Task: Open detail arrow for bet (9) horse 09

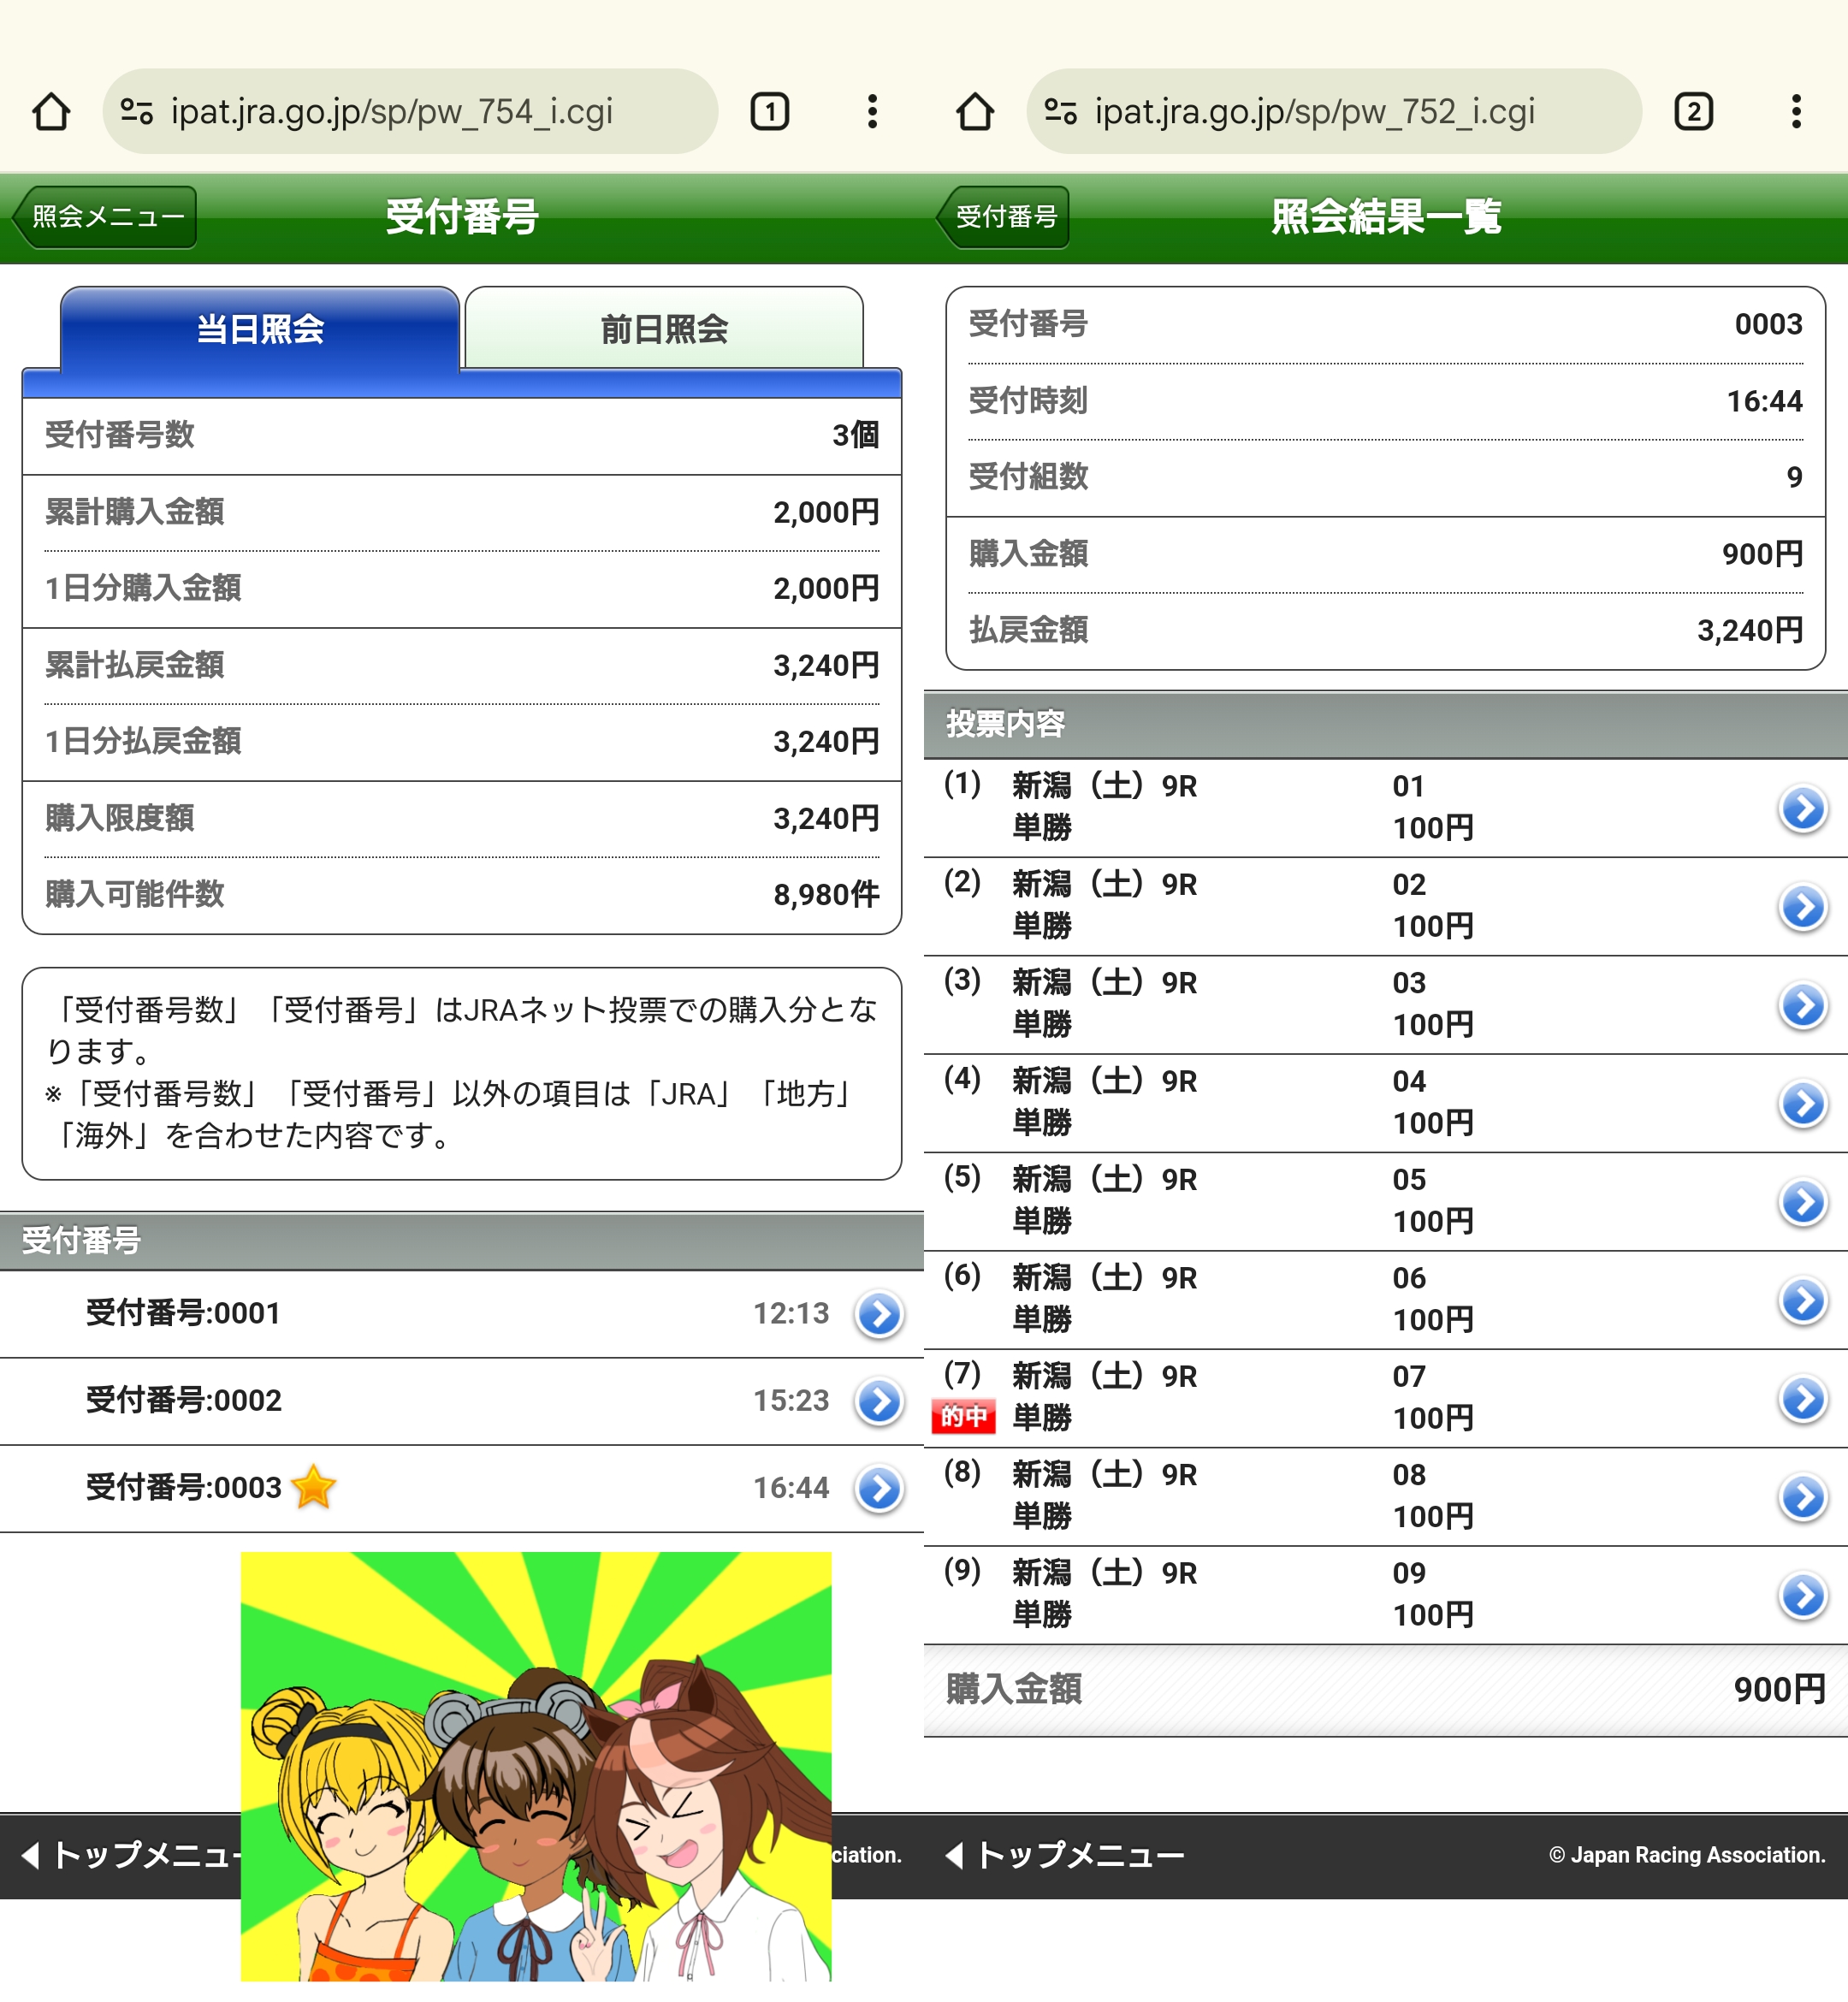Action: click(1803, 1595)
